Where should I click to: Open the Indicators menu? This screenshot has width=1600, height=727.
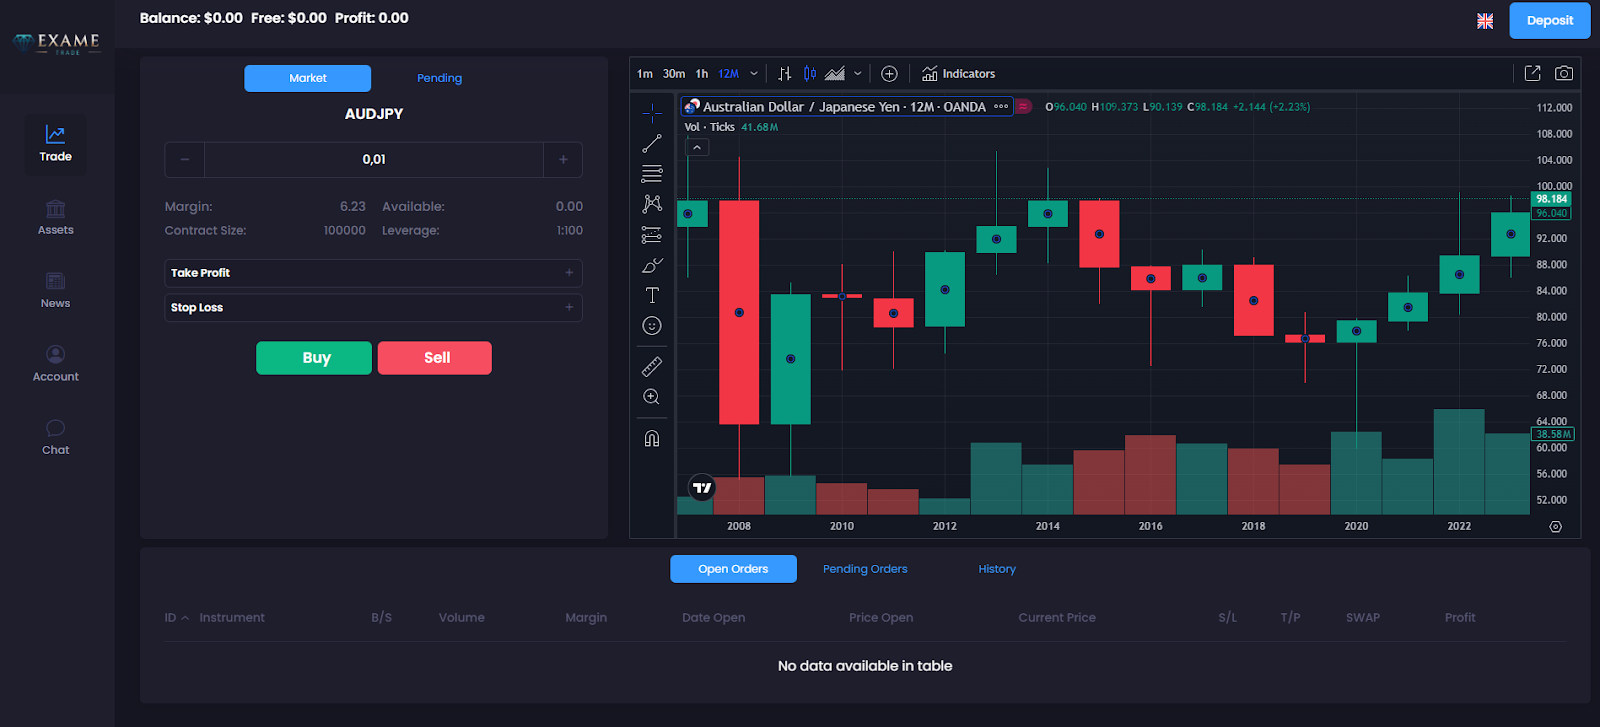958,74
